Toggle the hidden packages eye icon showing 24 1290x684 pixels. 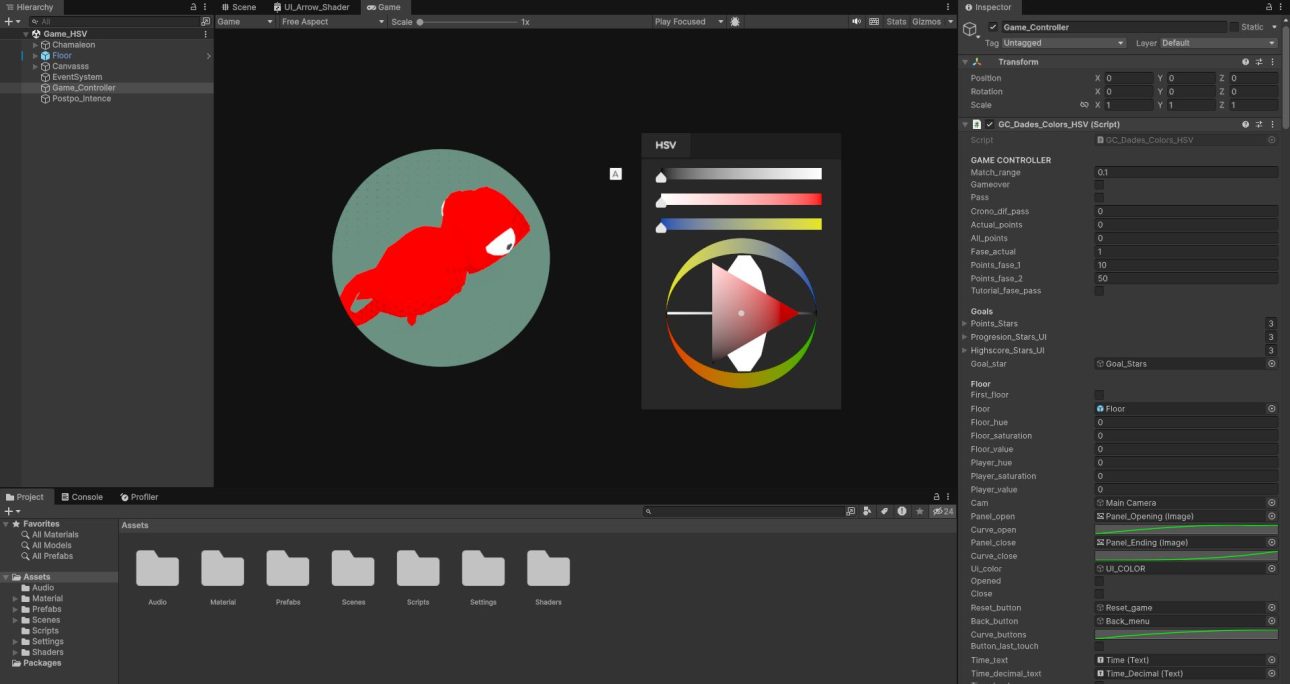(x=942, y=511)
